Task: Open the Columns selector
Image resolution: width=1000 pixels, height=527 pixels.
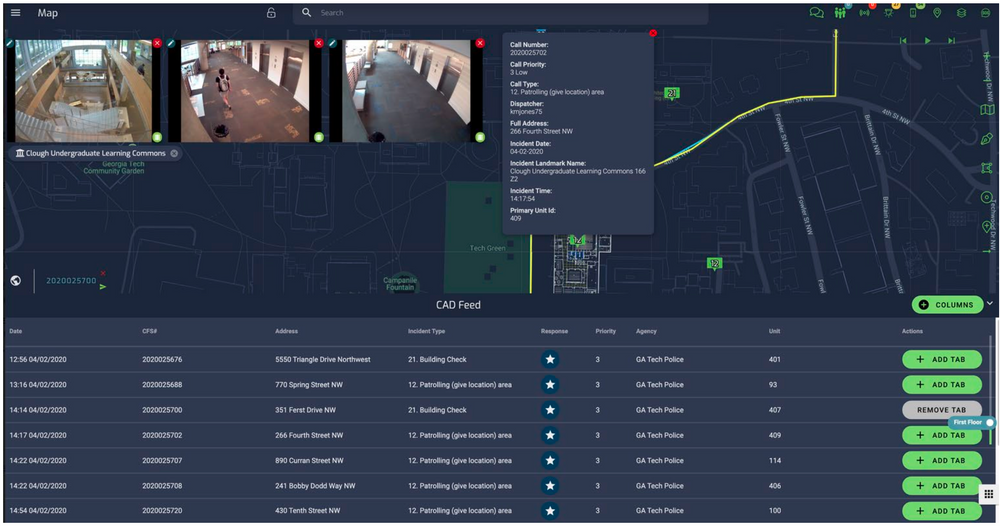Action: (x=946, y=305)
